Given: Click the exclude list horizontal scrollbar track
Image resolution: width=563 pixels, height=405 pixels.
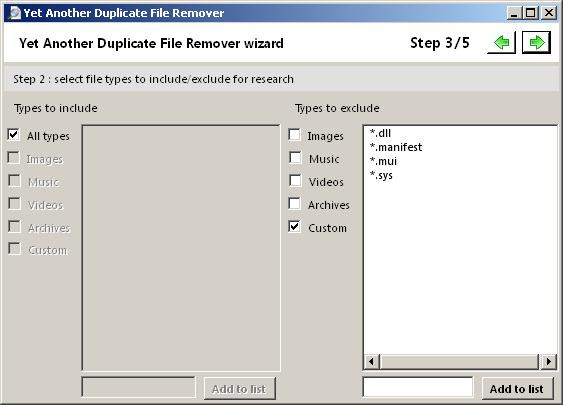Looking at the screenshot, I should pyautogui.click(x=460, y=362).
